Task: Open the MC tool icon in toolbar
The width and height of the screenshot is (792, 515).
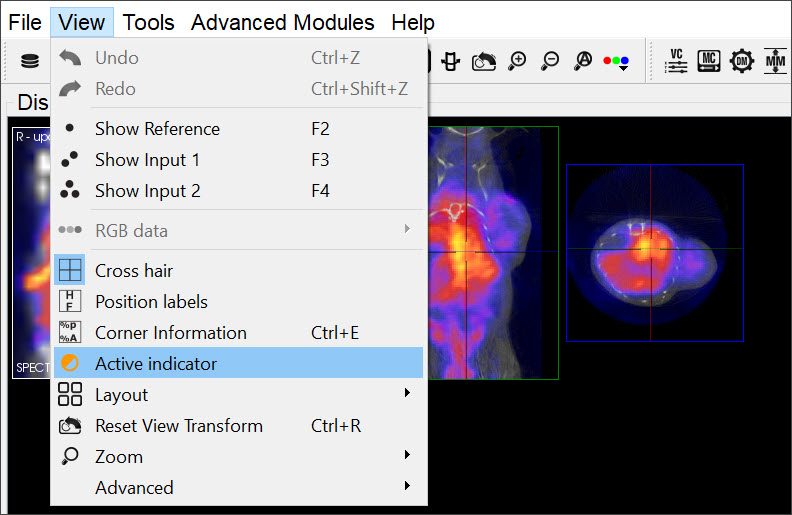Action: pos(709,61)
